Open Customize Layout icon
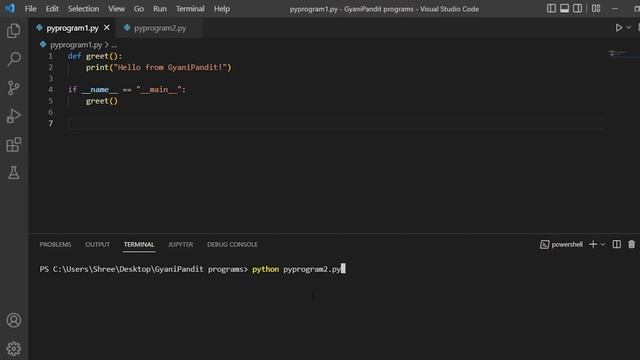 pyautogui.click(x=596, y=9)
